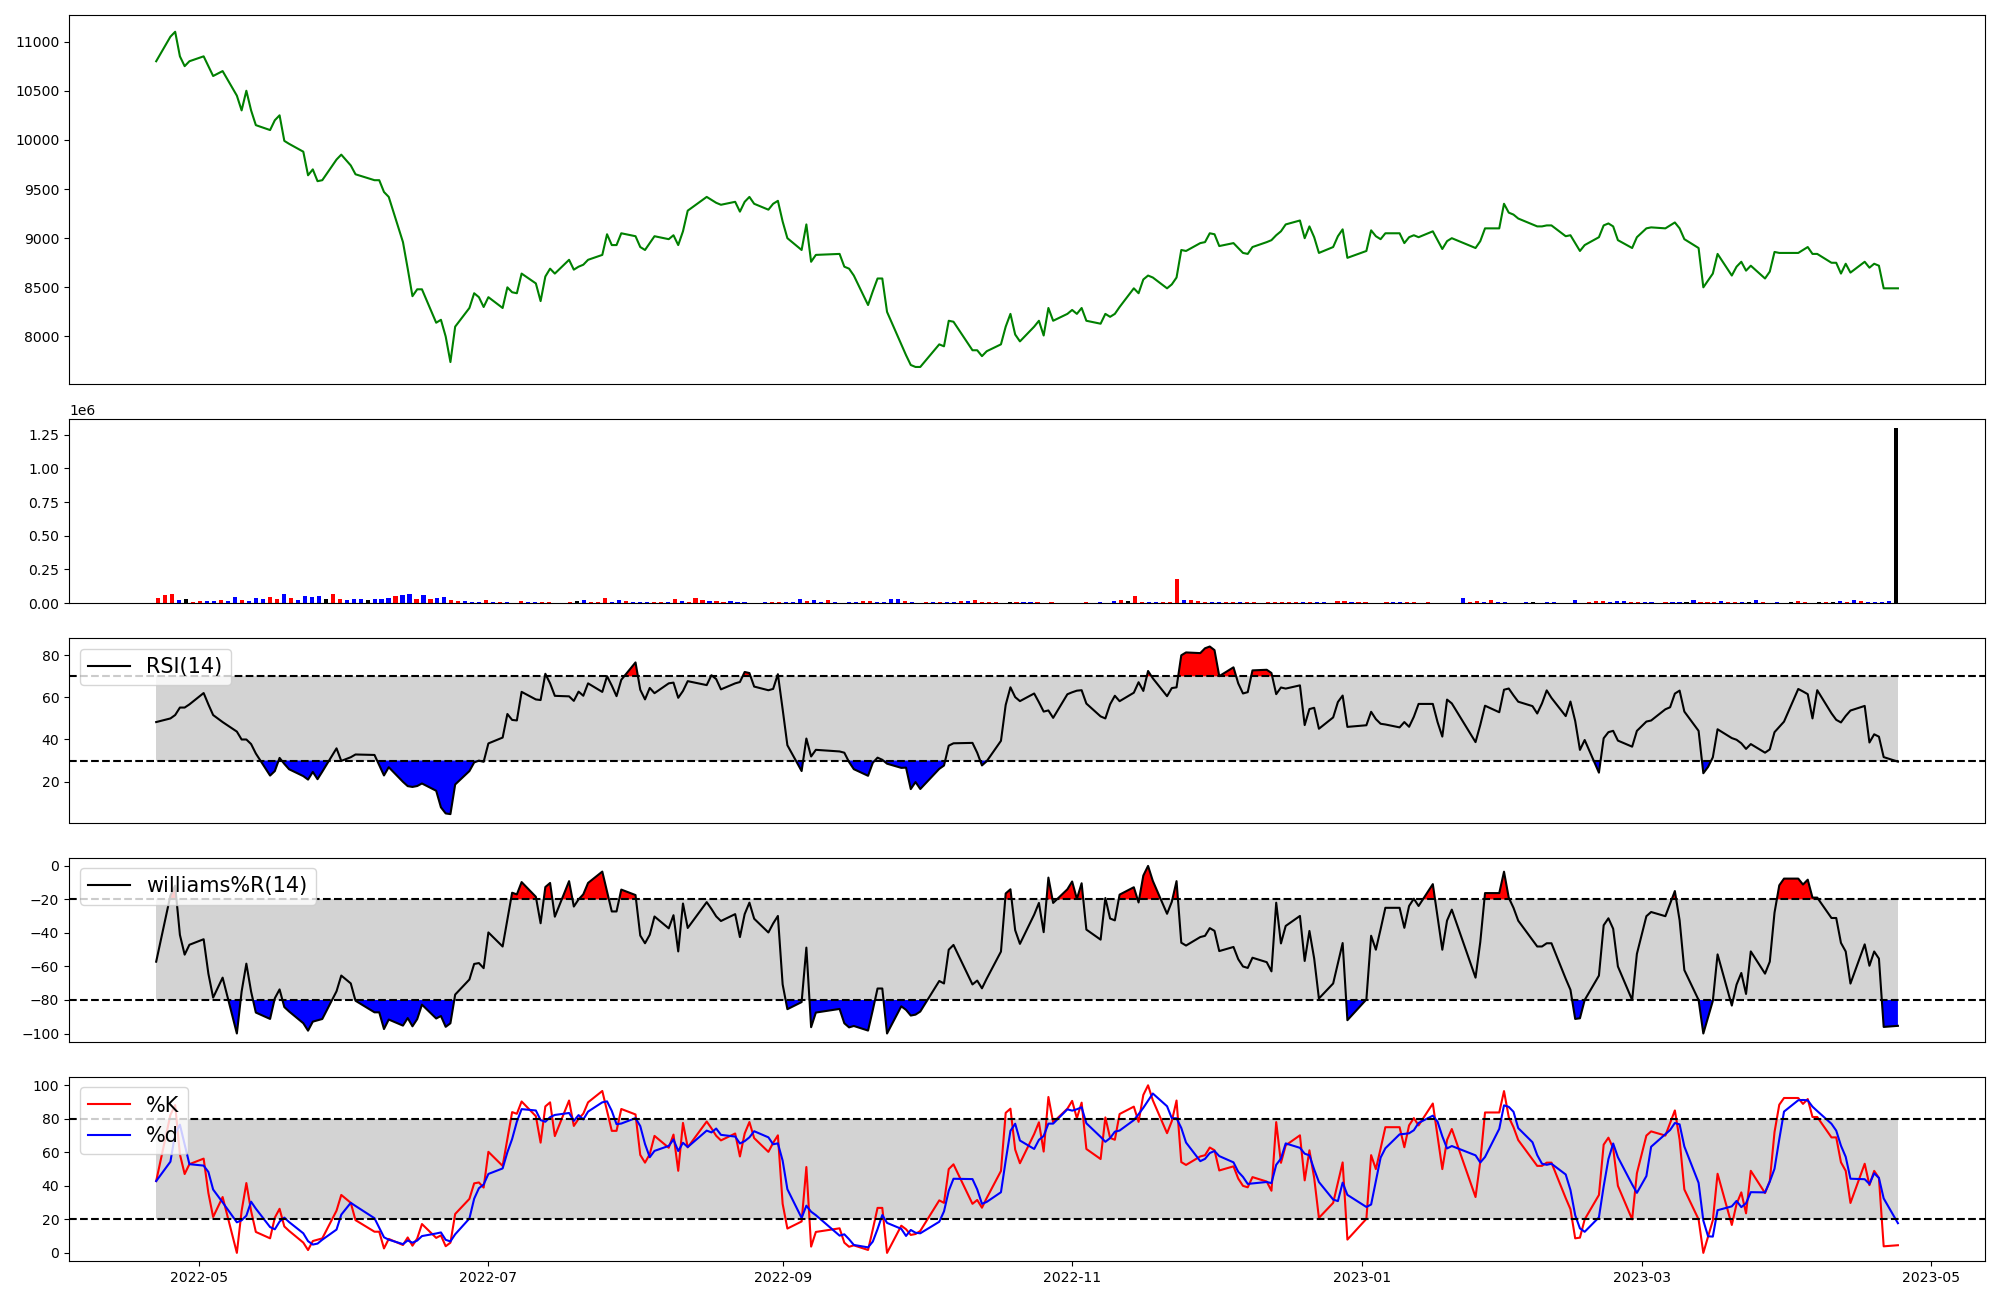Click the 2022-07 date tick label

pos(488,1277)
